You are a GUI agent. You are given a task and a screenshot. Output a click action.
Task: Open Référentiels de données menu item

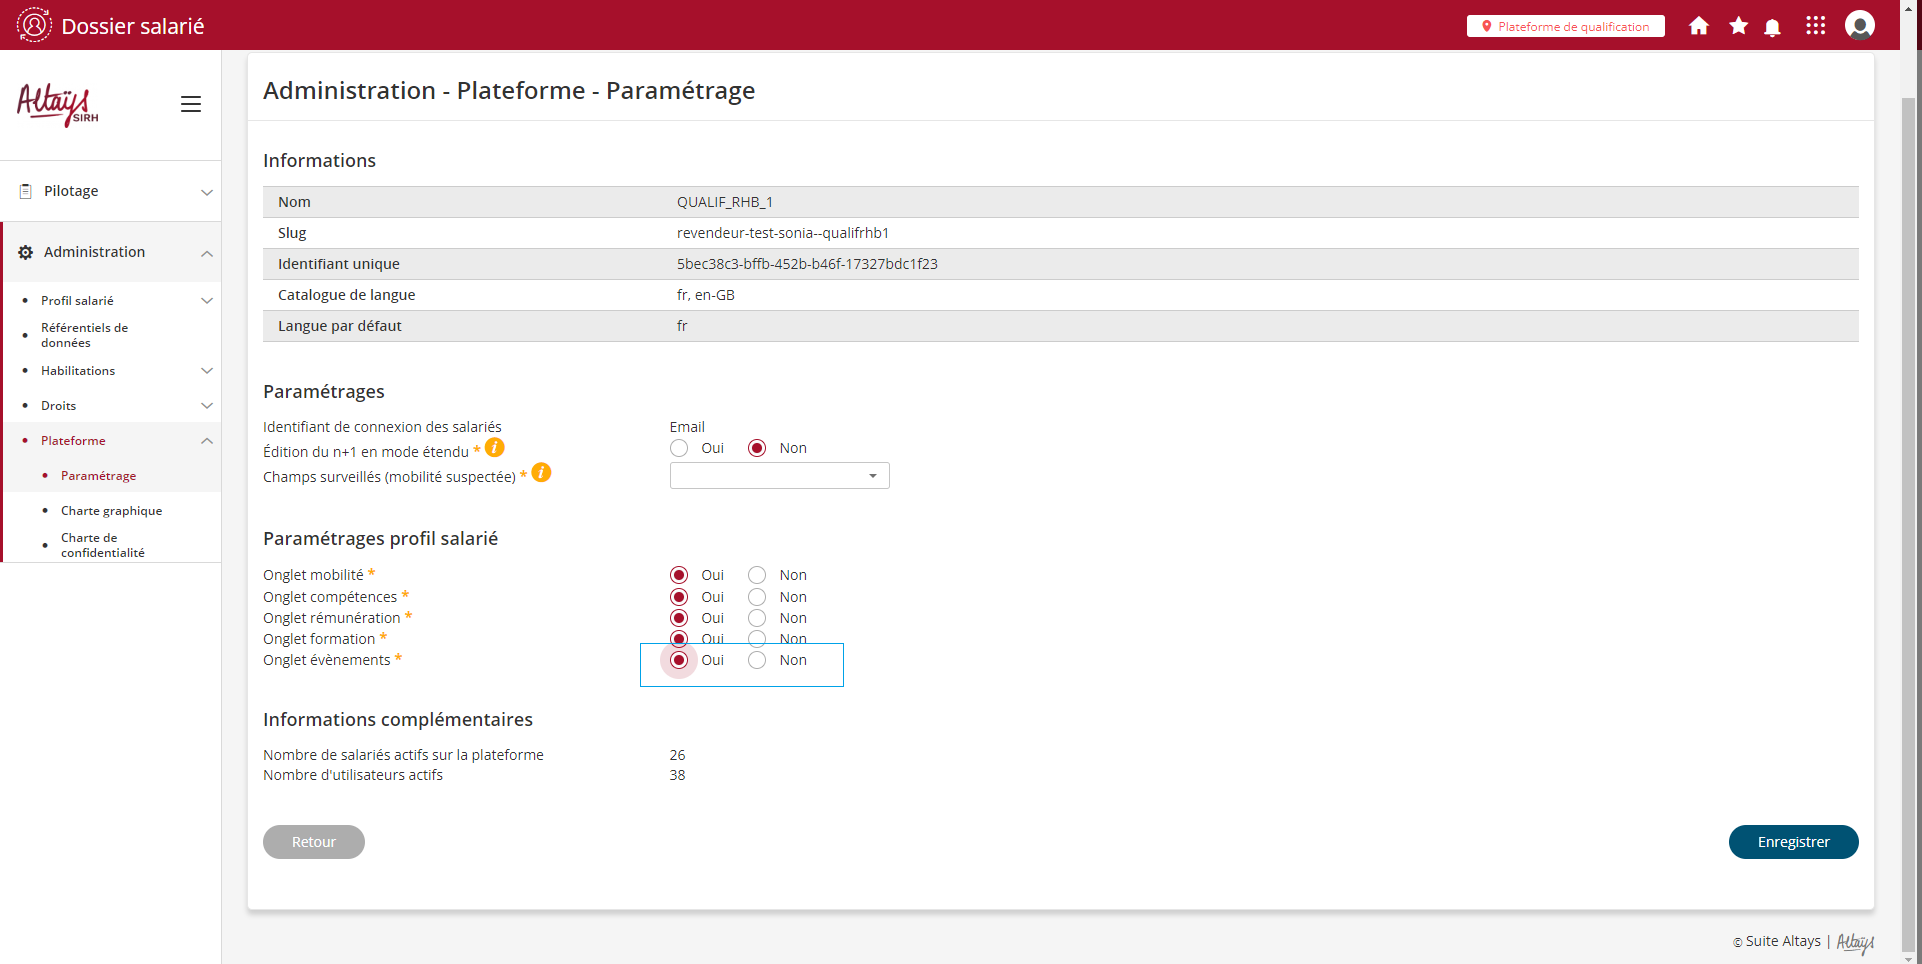pyautogui.click(x=84, y=335)
